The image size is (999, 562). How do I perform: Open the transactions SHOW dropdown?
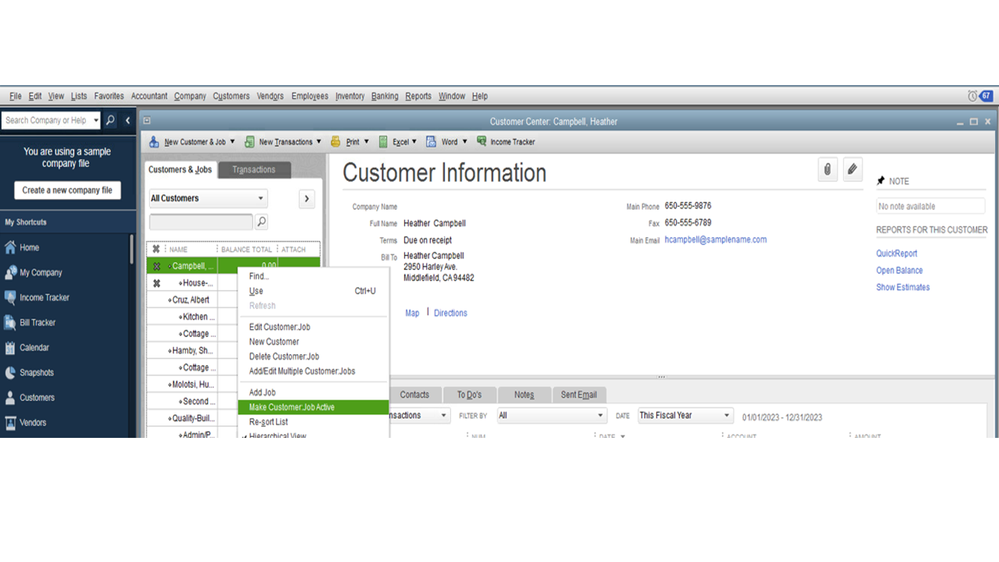[419, 415]
